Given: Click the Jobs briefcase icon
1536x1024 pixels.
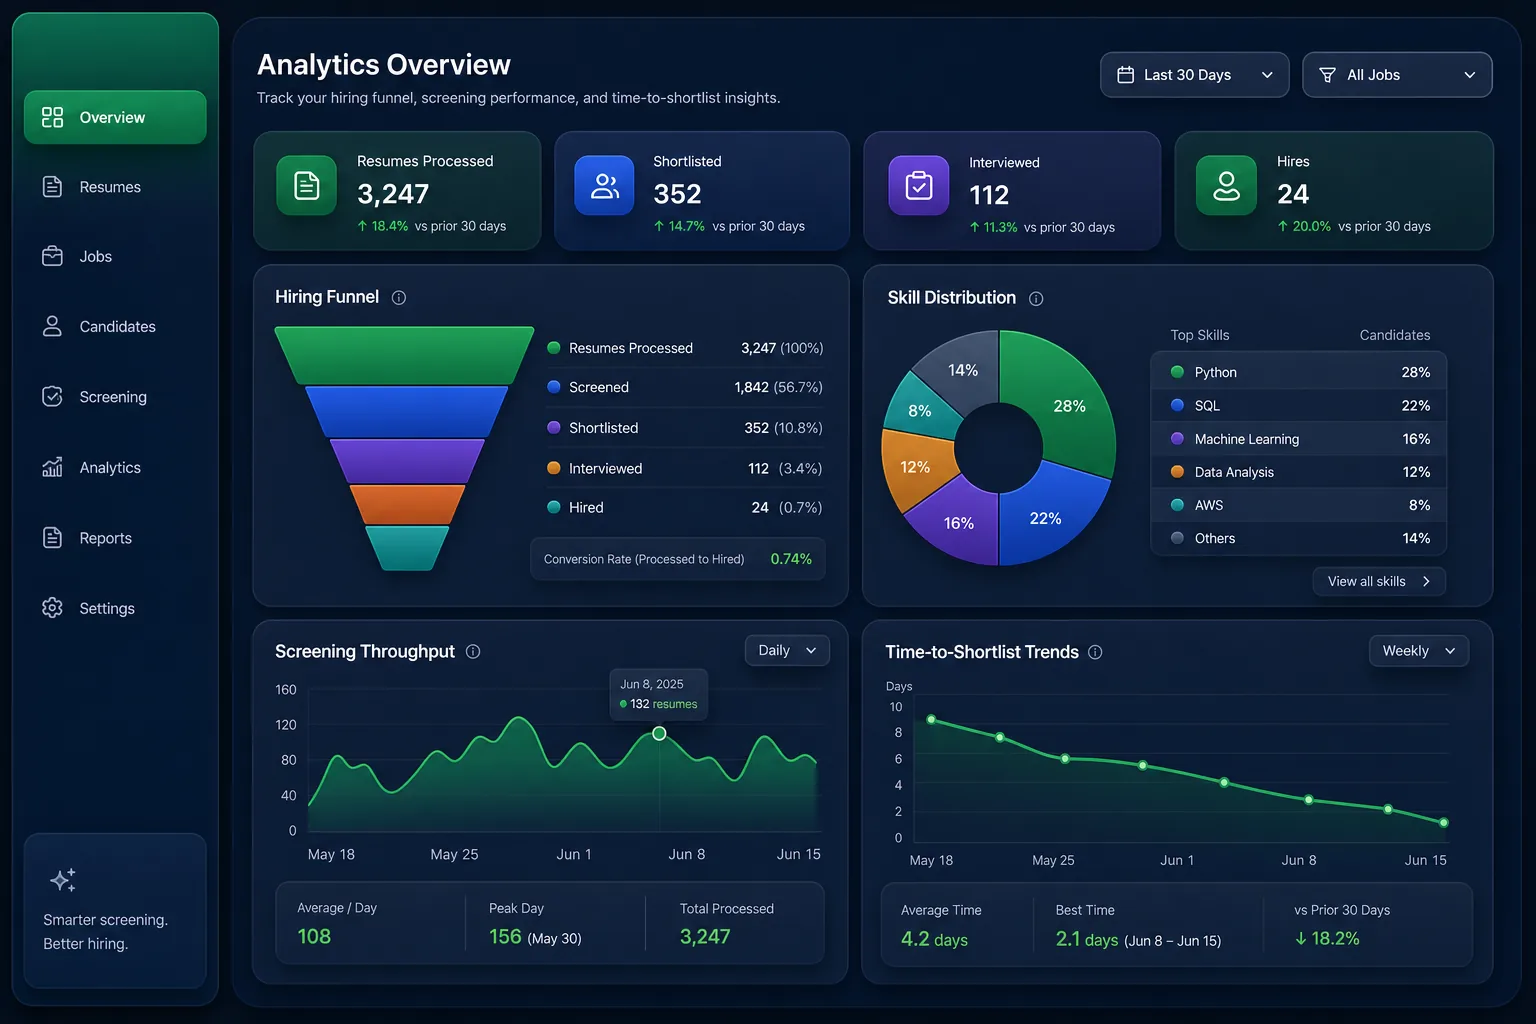Looking at the screenshot, I should (52, 256).
